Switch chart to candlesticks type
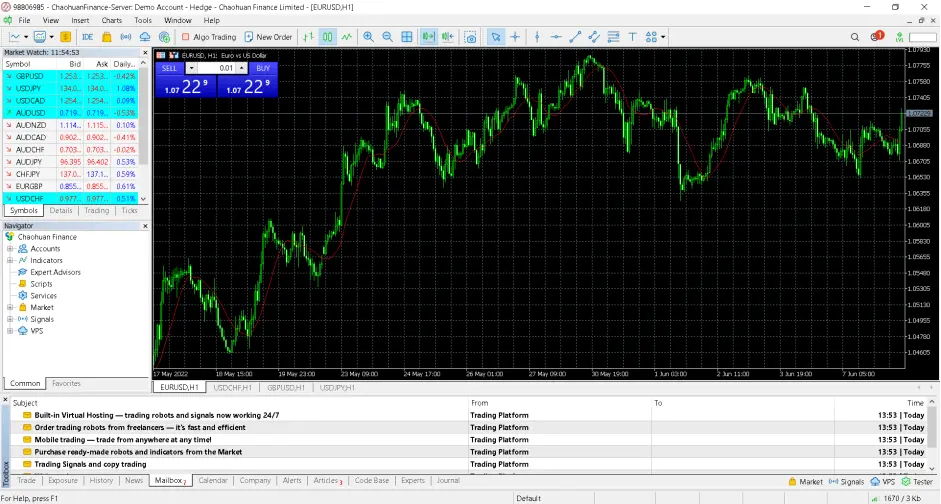941x504 pixels. tap(328, 37)
